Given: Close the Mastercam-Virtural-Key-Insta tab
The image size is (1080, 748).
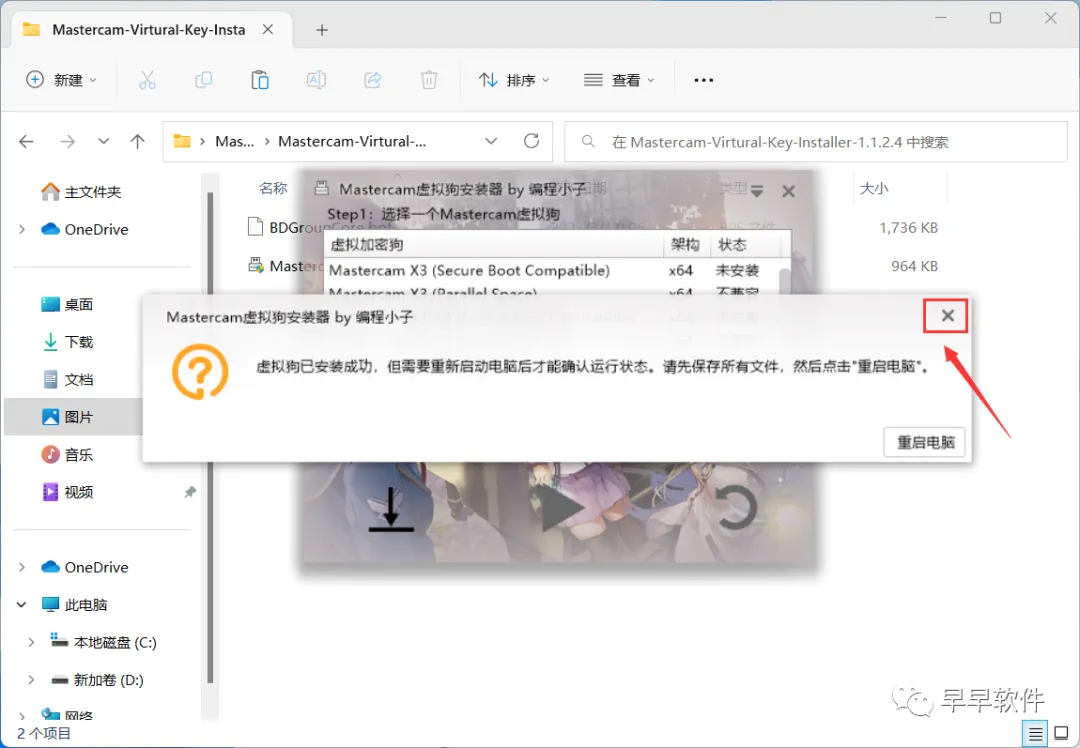Looking at the screenshot, I should point(268,30).
